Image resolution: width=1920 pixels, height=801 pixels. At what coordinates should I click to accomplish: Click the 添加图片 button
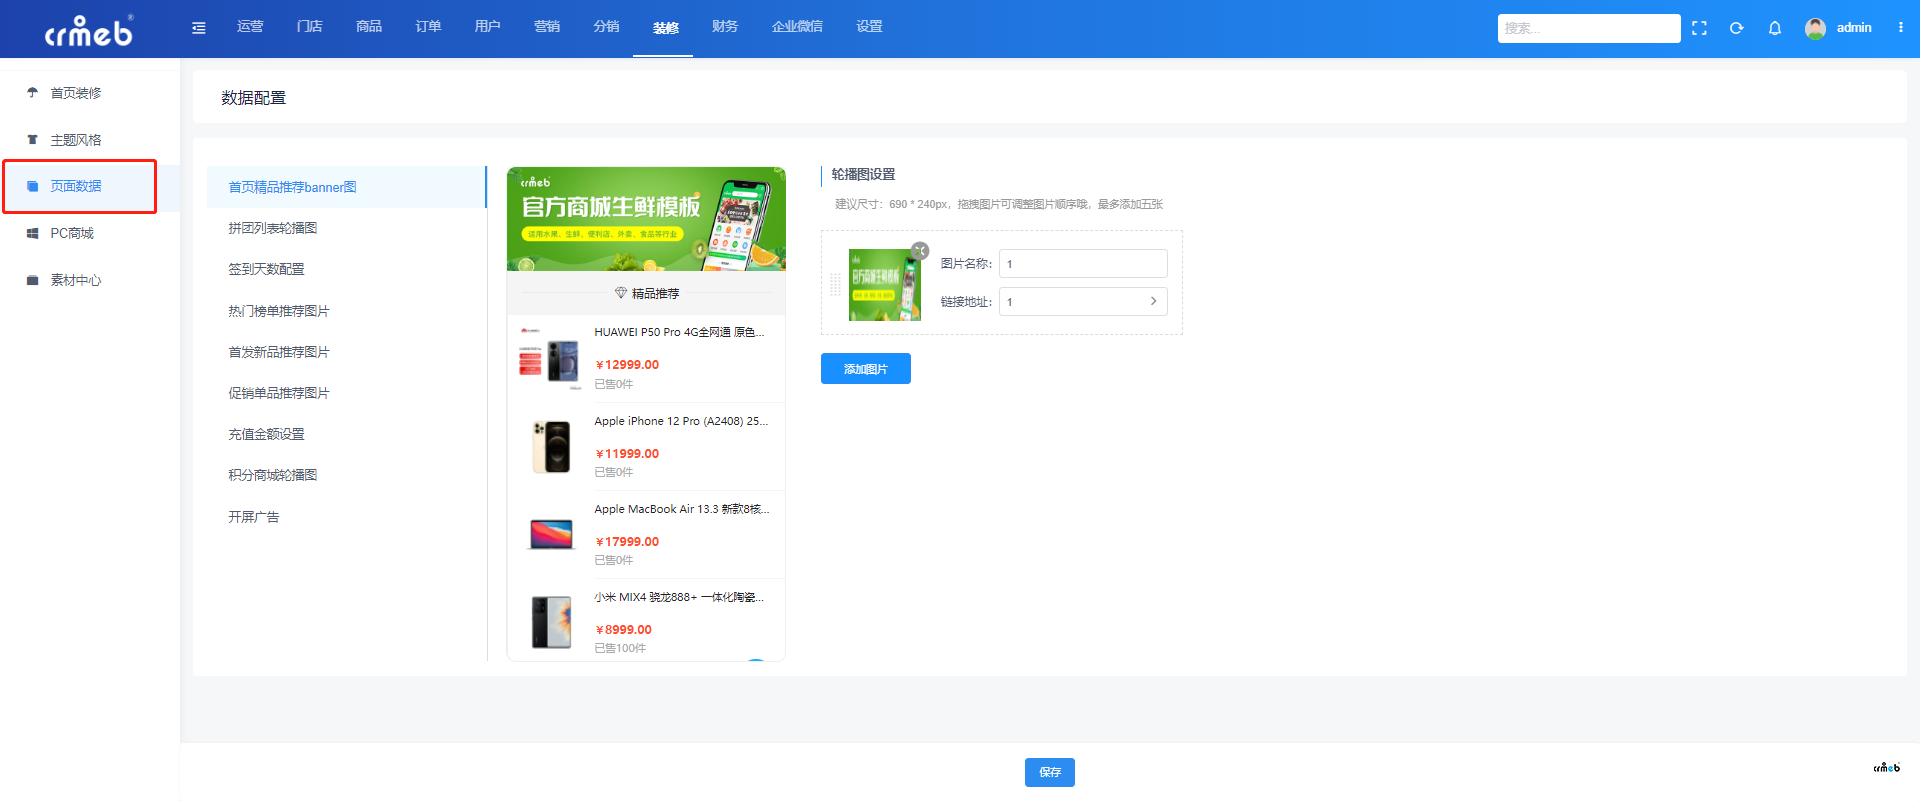pyautogui.click(x=866, y=369)
